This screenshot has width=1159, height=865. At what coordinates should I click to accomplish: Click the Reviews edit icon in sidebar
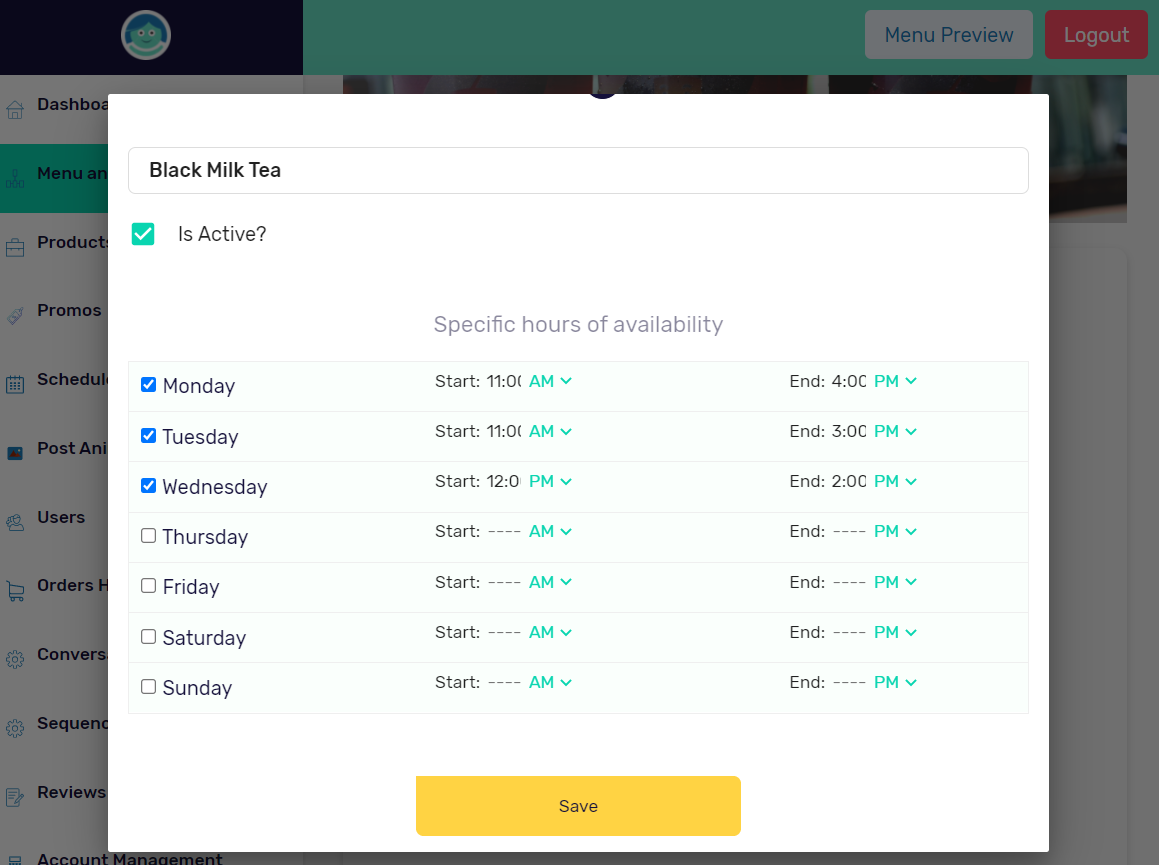[15, 797]
